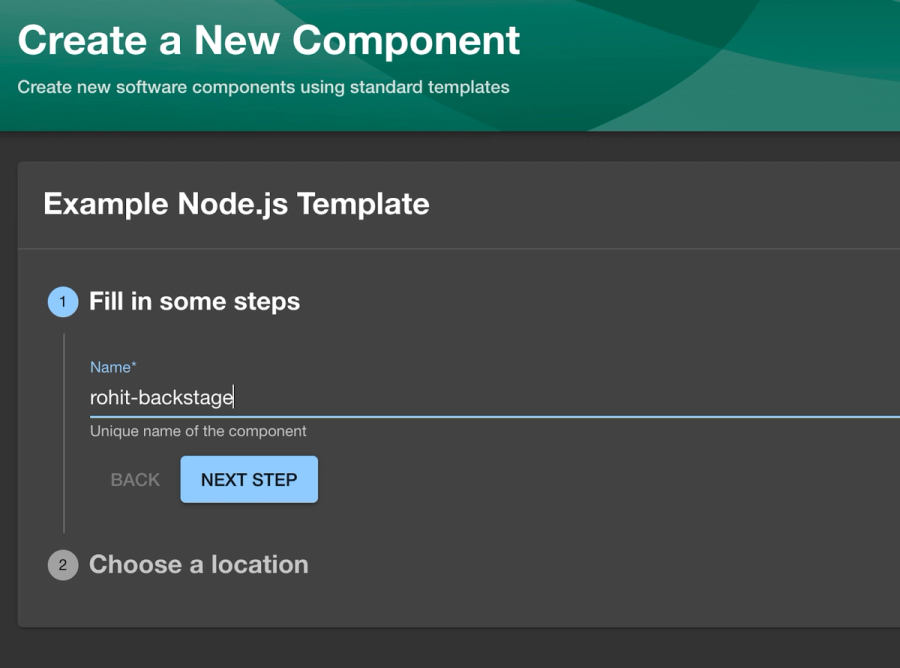Open the 'Fill in some steps' step
The height and width of the screenshot is (668, 900).
click(194, 302)
